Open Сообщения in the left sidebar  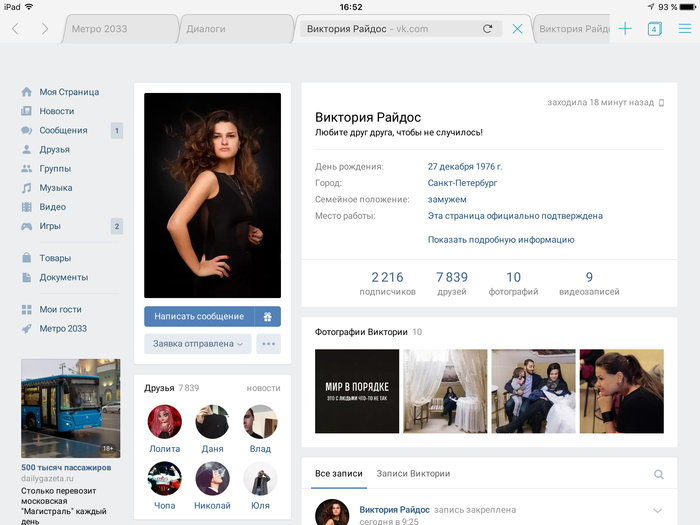(x=63, y=130)
